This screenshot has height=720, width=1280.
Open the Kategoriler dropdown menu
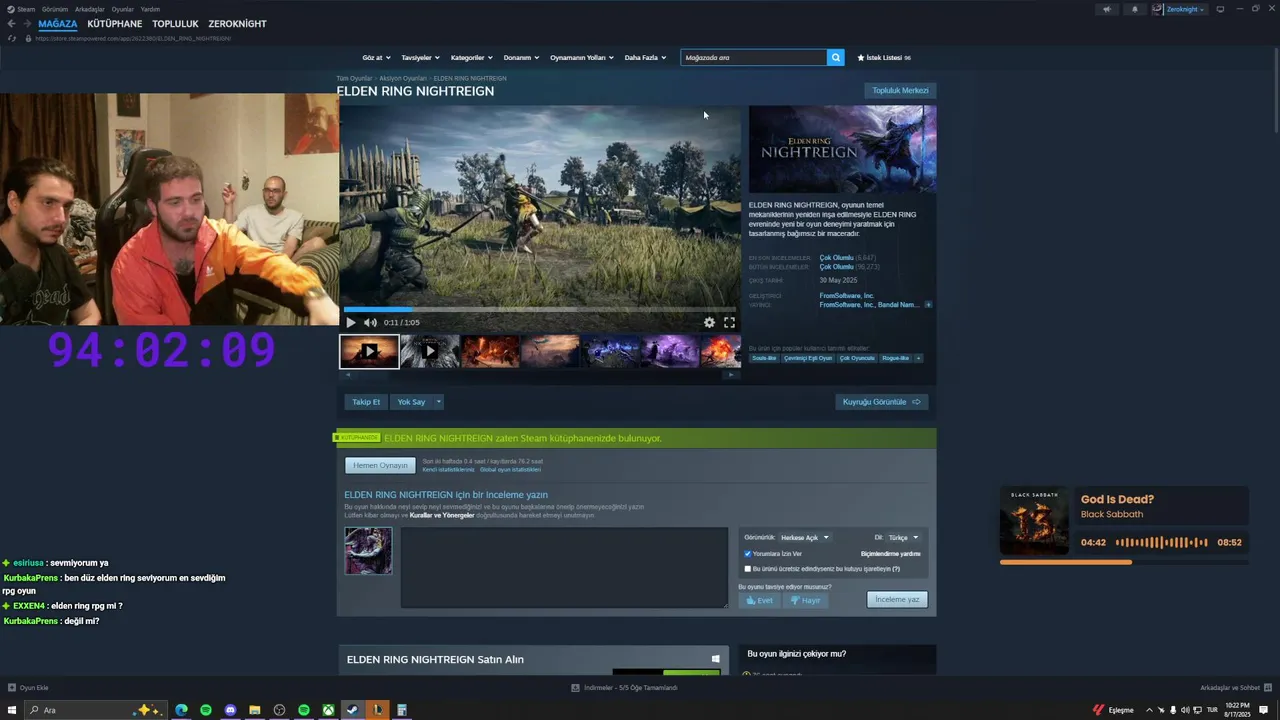(x=471, y=58)
